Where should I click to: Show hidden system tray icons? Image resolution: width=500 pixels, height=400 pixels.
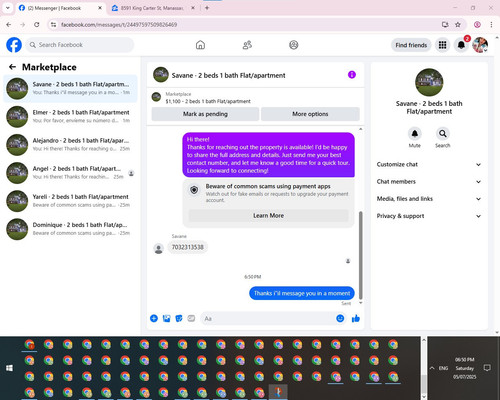click(432, 368)
